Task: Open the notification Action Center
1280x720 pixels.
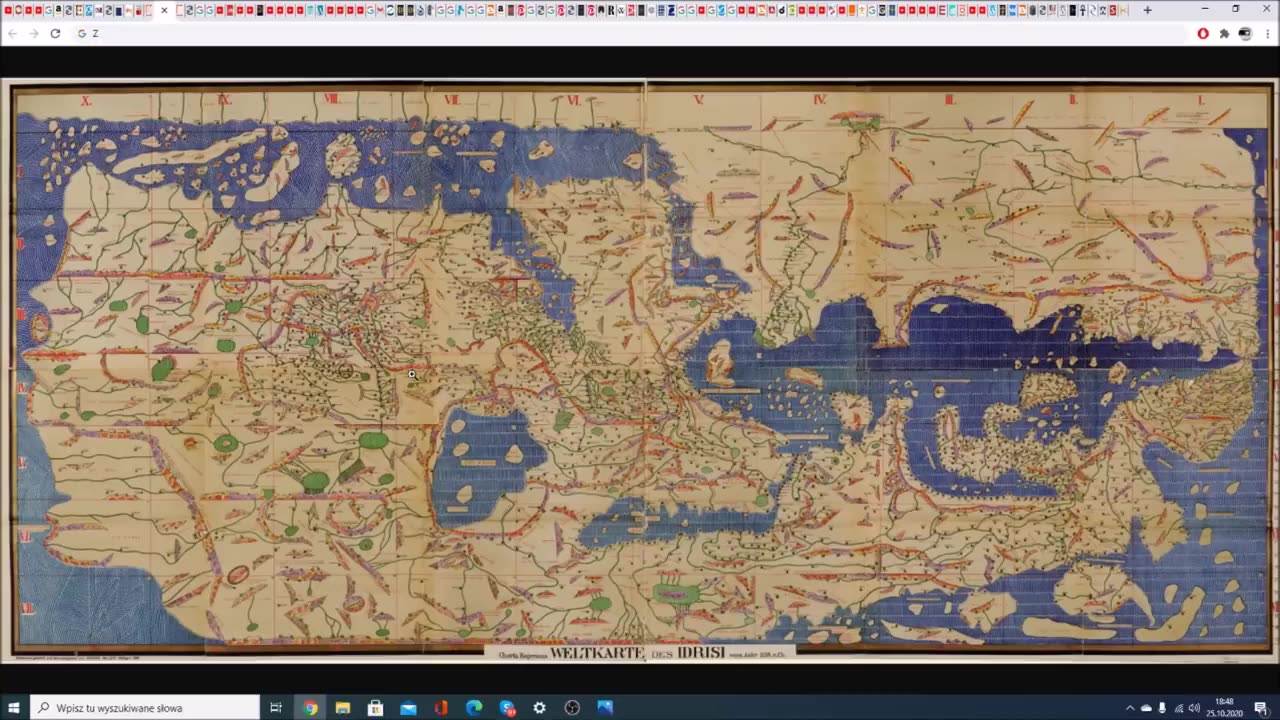Action: [1261, 708]
